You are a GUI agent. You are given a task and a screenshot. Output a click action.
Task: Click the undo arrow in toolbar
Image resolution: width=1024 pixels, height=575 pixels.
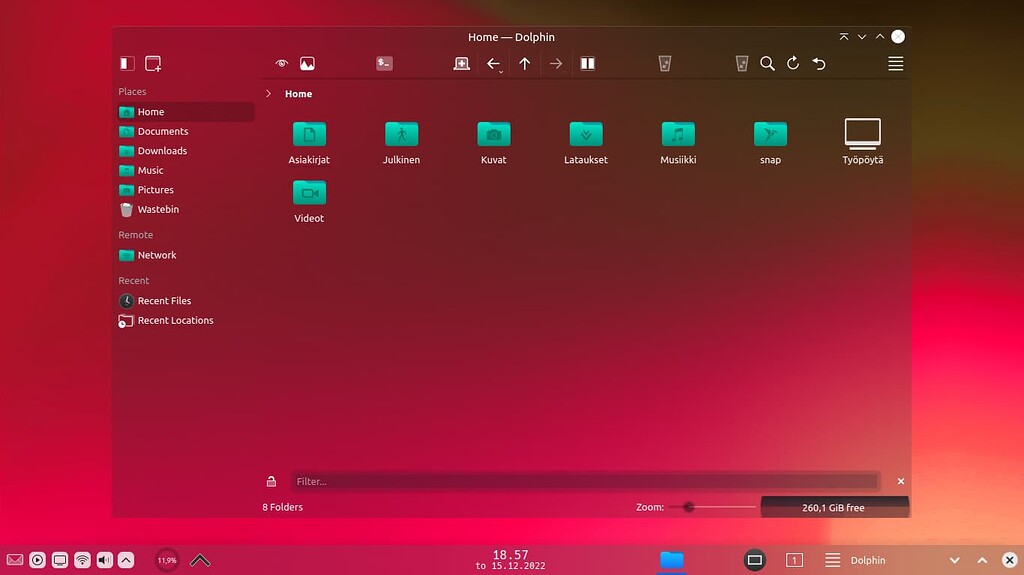pyautogui.click(x=819, y=64)
